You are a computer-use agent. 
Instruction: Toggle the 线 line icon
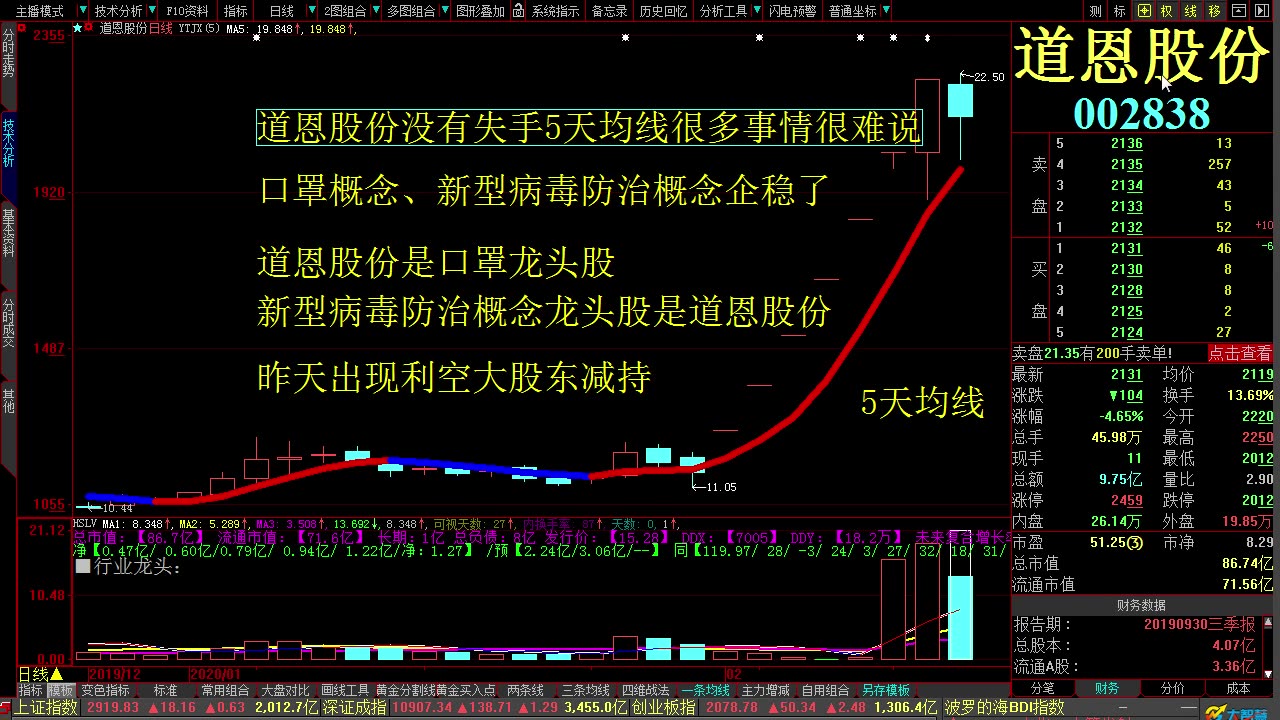click(1191, 11)
